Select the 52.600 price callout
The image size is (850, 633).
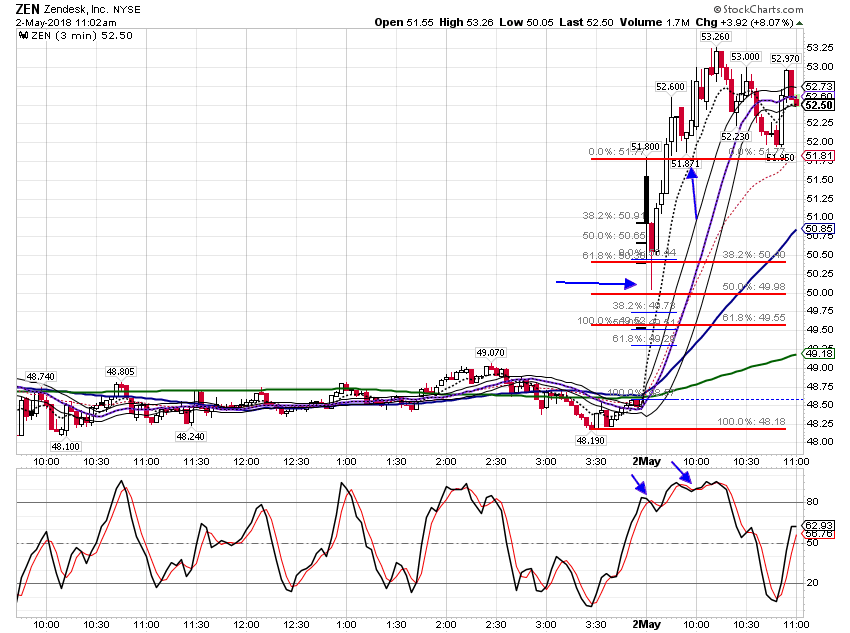(671, 87)
